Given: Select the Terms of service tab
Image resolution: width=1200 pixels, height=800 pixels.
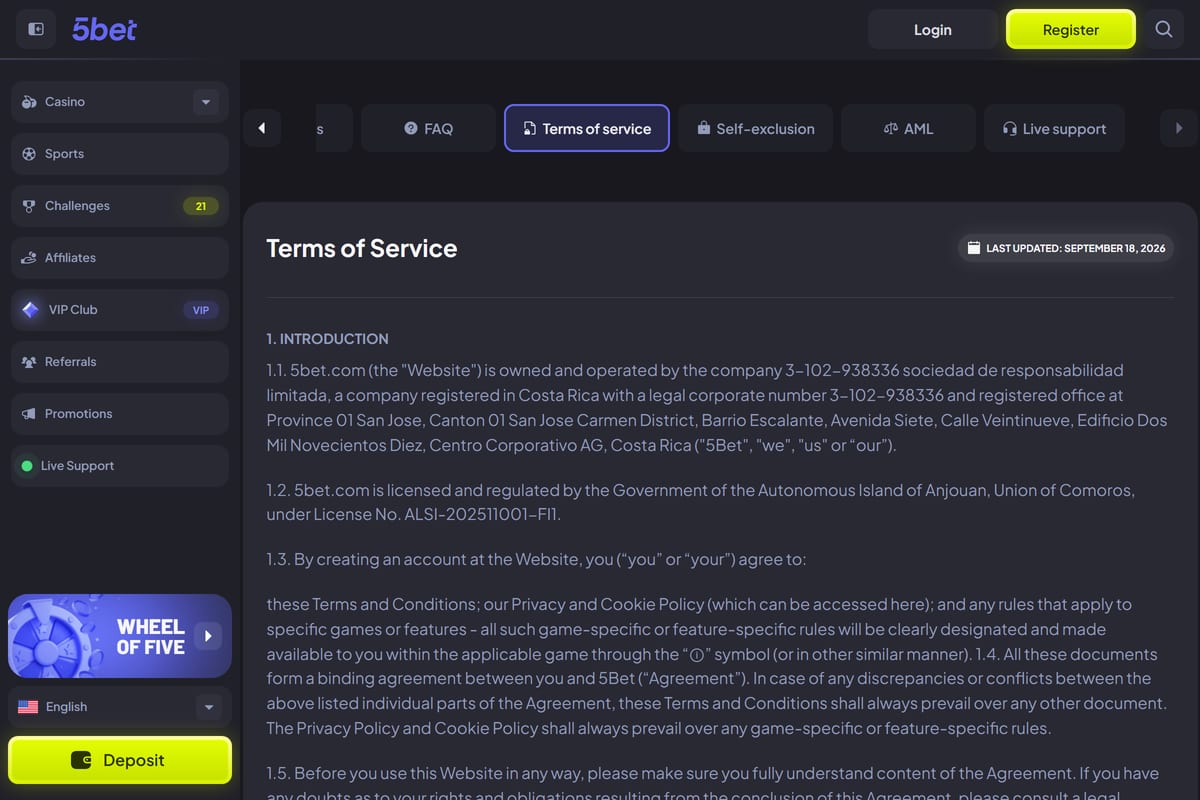Looking at the screenshot, I should point(587,128).
